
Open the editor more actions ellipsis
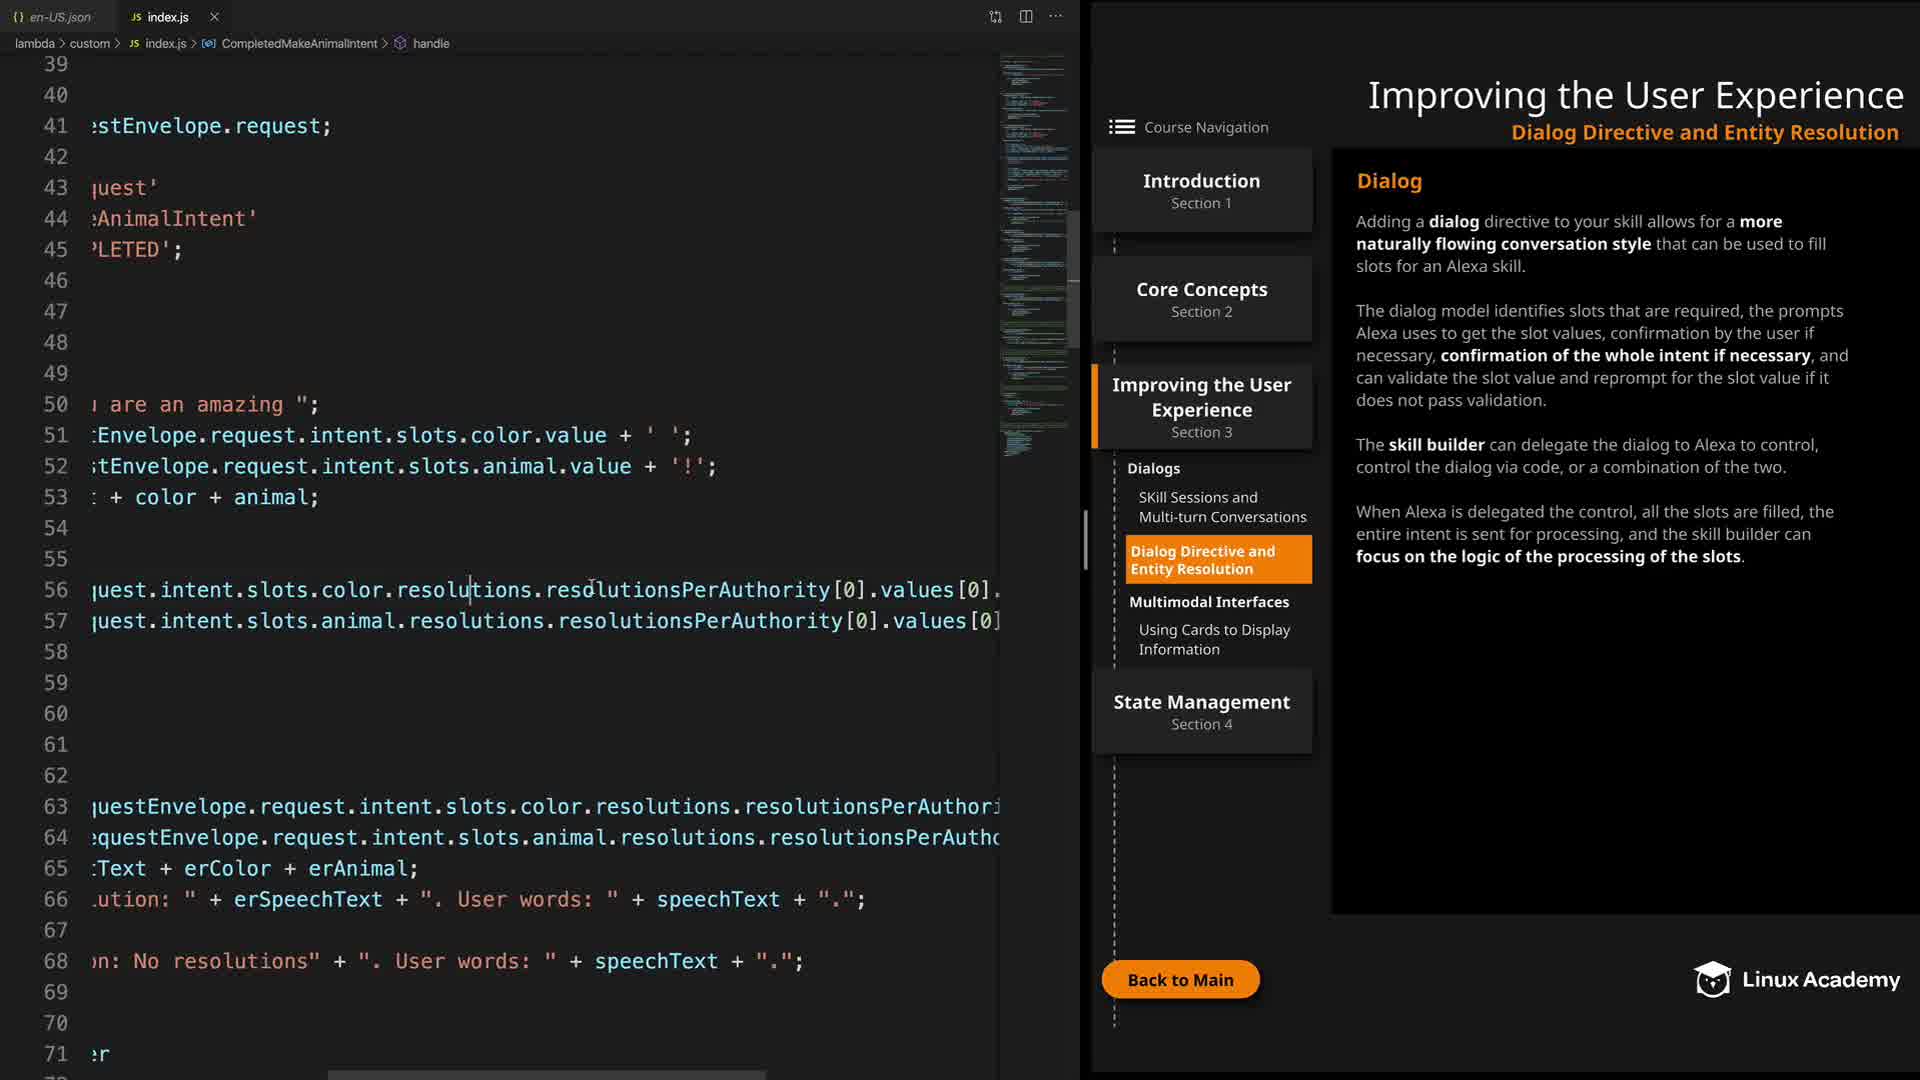point(1056,17)
